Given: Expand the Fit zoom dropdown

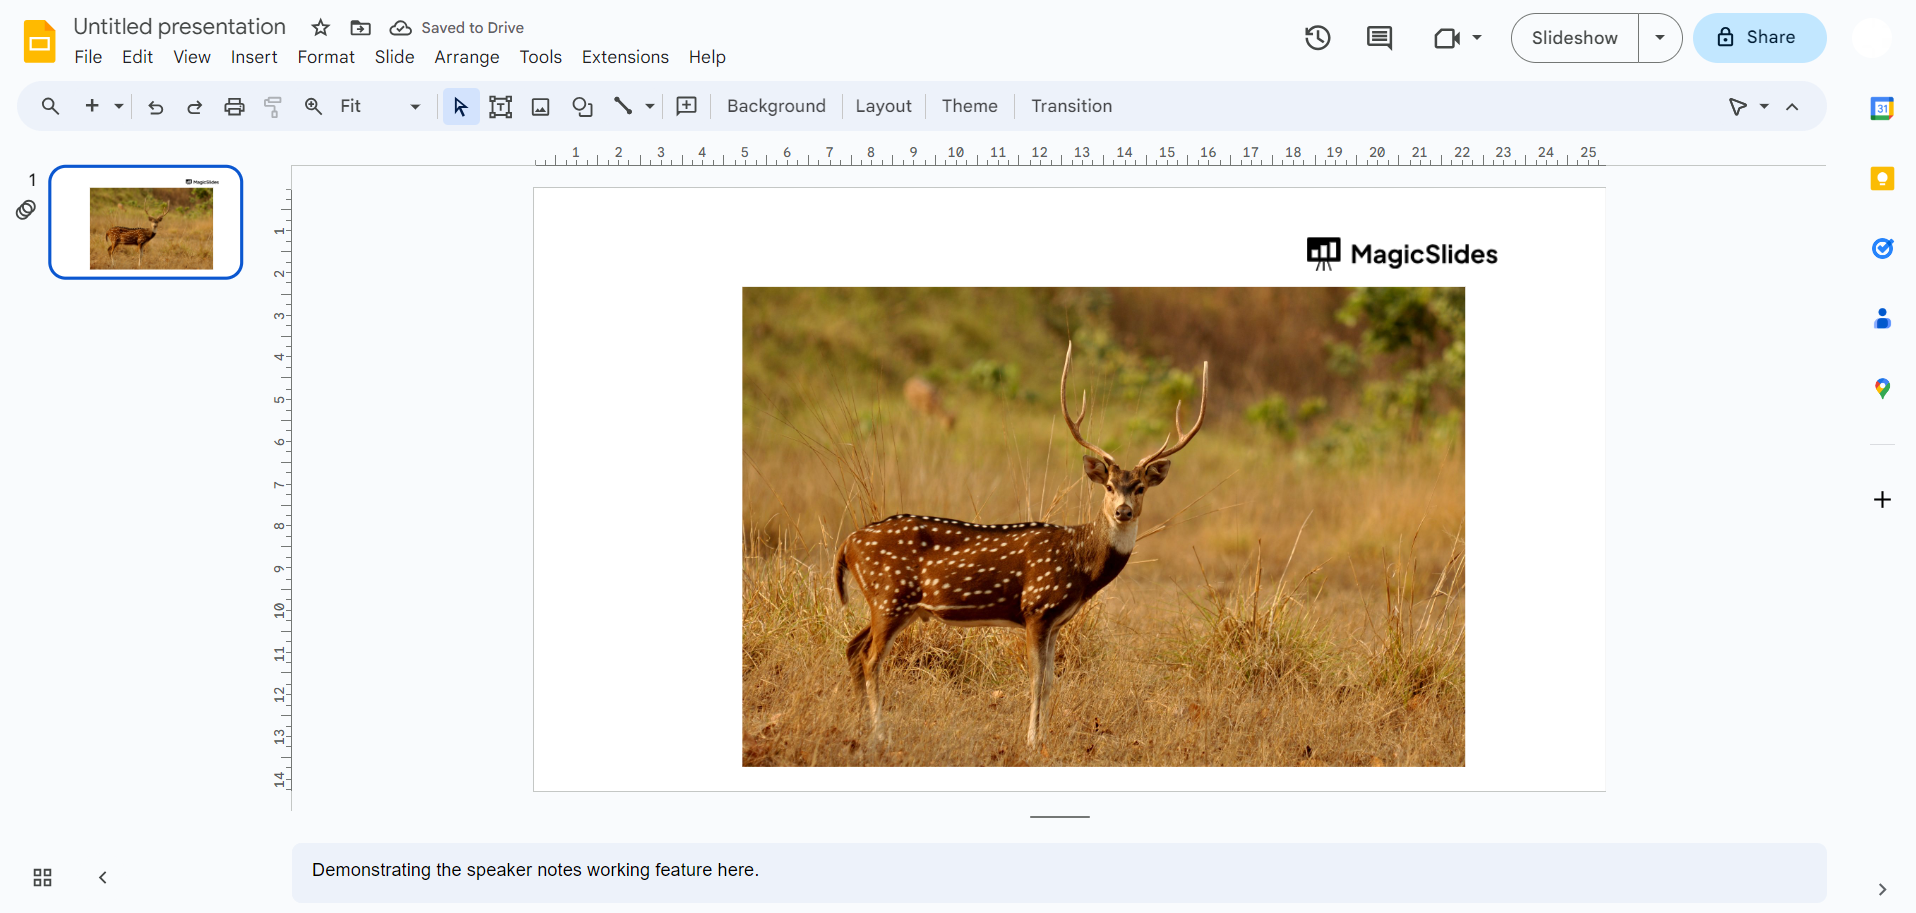Looking at the screenshot, I should click(x=415, y=107).
